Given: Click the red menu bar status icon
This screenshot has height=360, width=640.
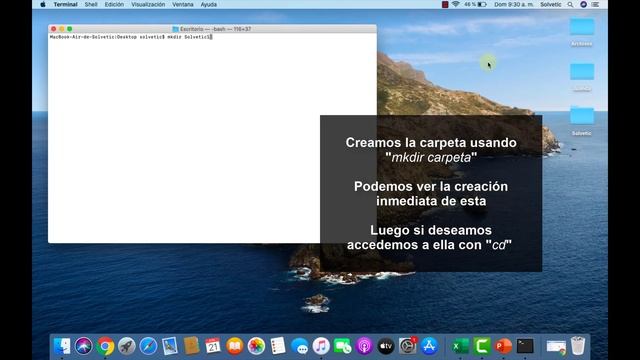Looking at the screenshot, I should point(445,4).
